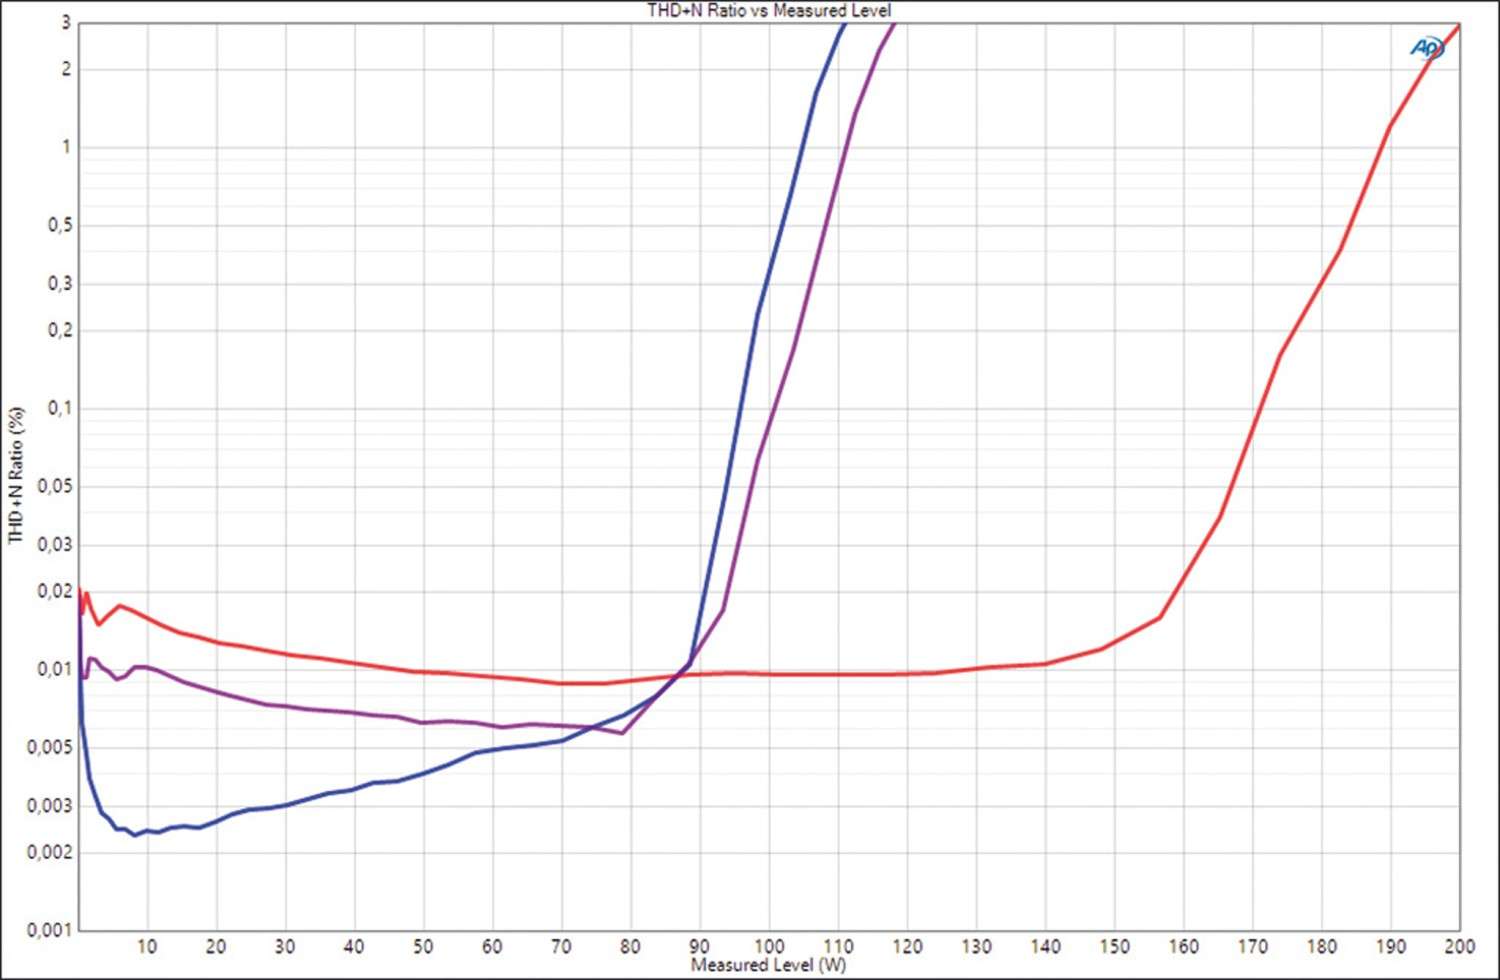The width and height of the screenshot is (1500, 980).
Task: Click the Y-axis tick label '3'
Action: click(x=66, y=22)
